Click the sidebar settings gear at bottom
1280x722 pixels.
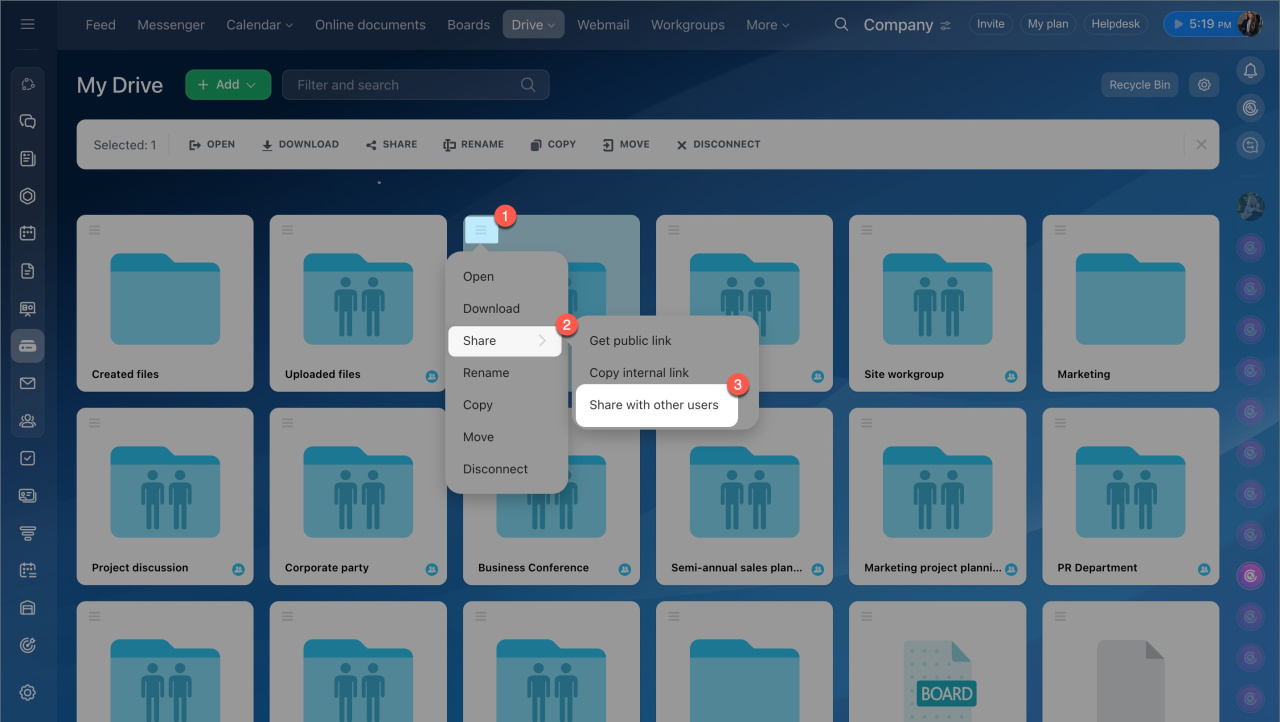[x=28, y=692]
